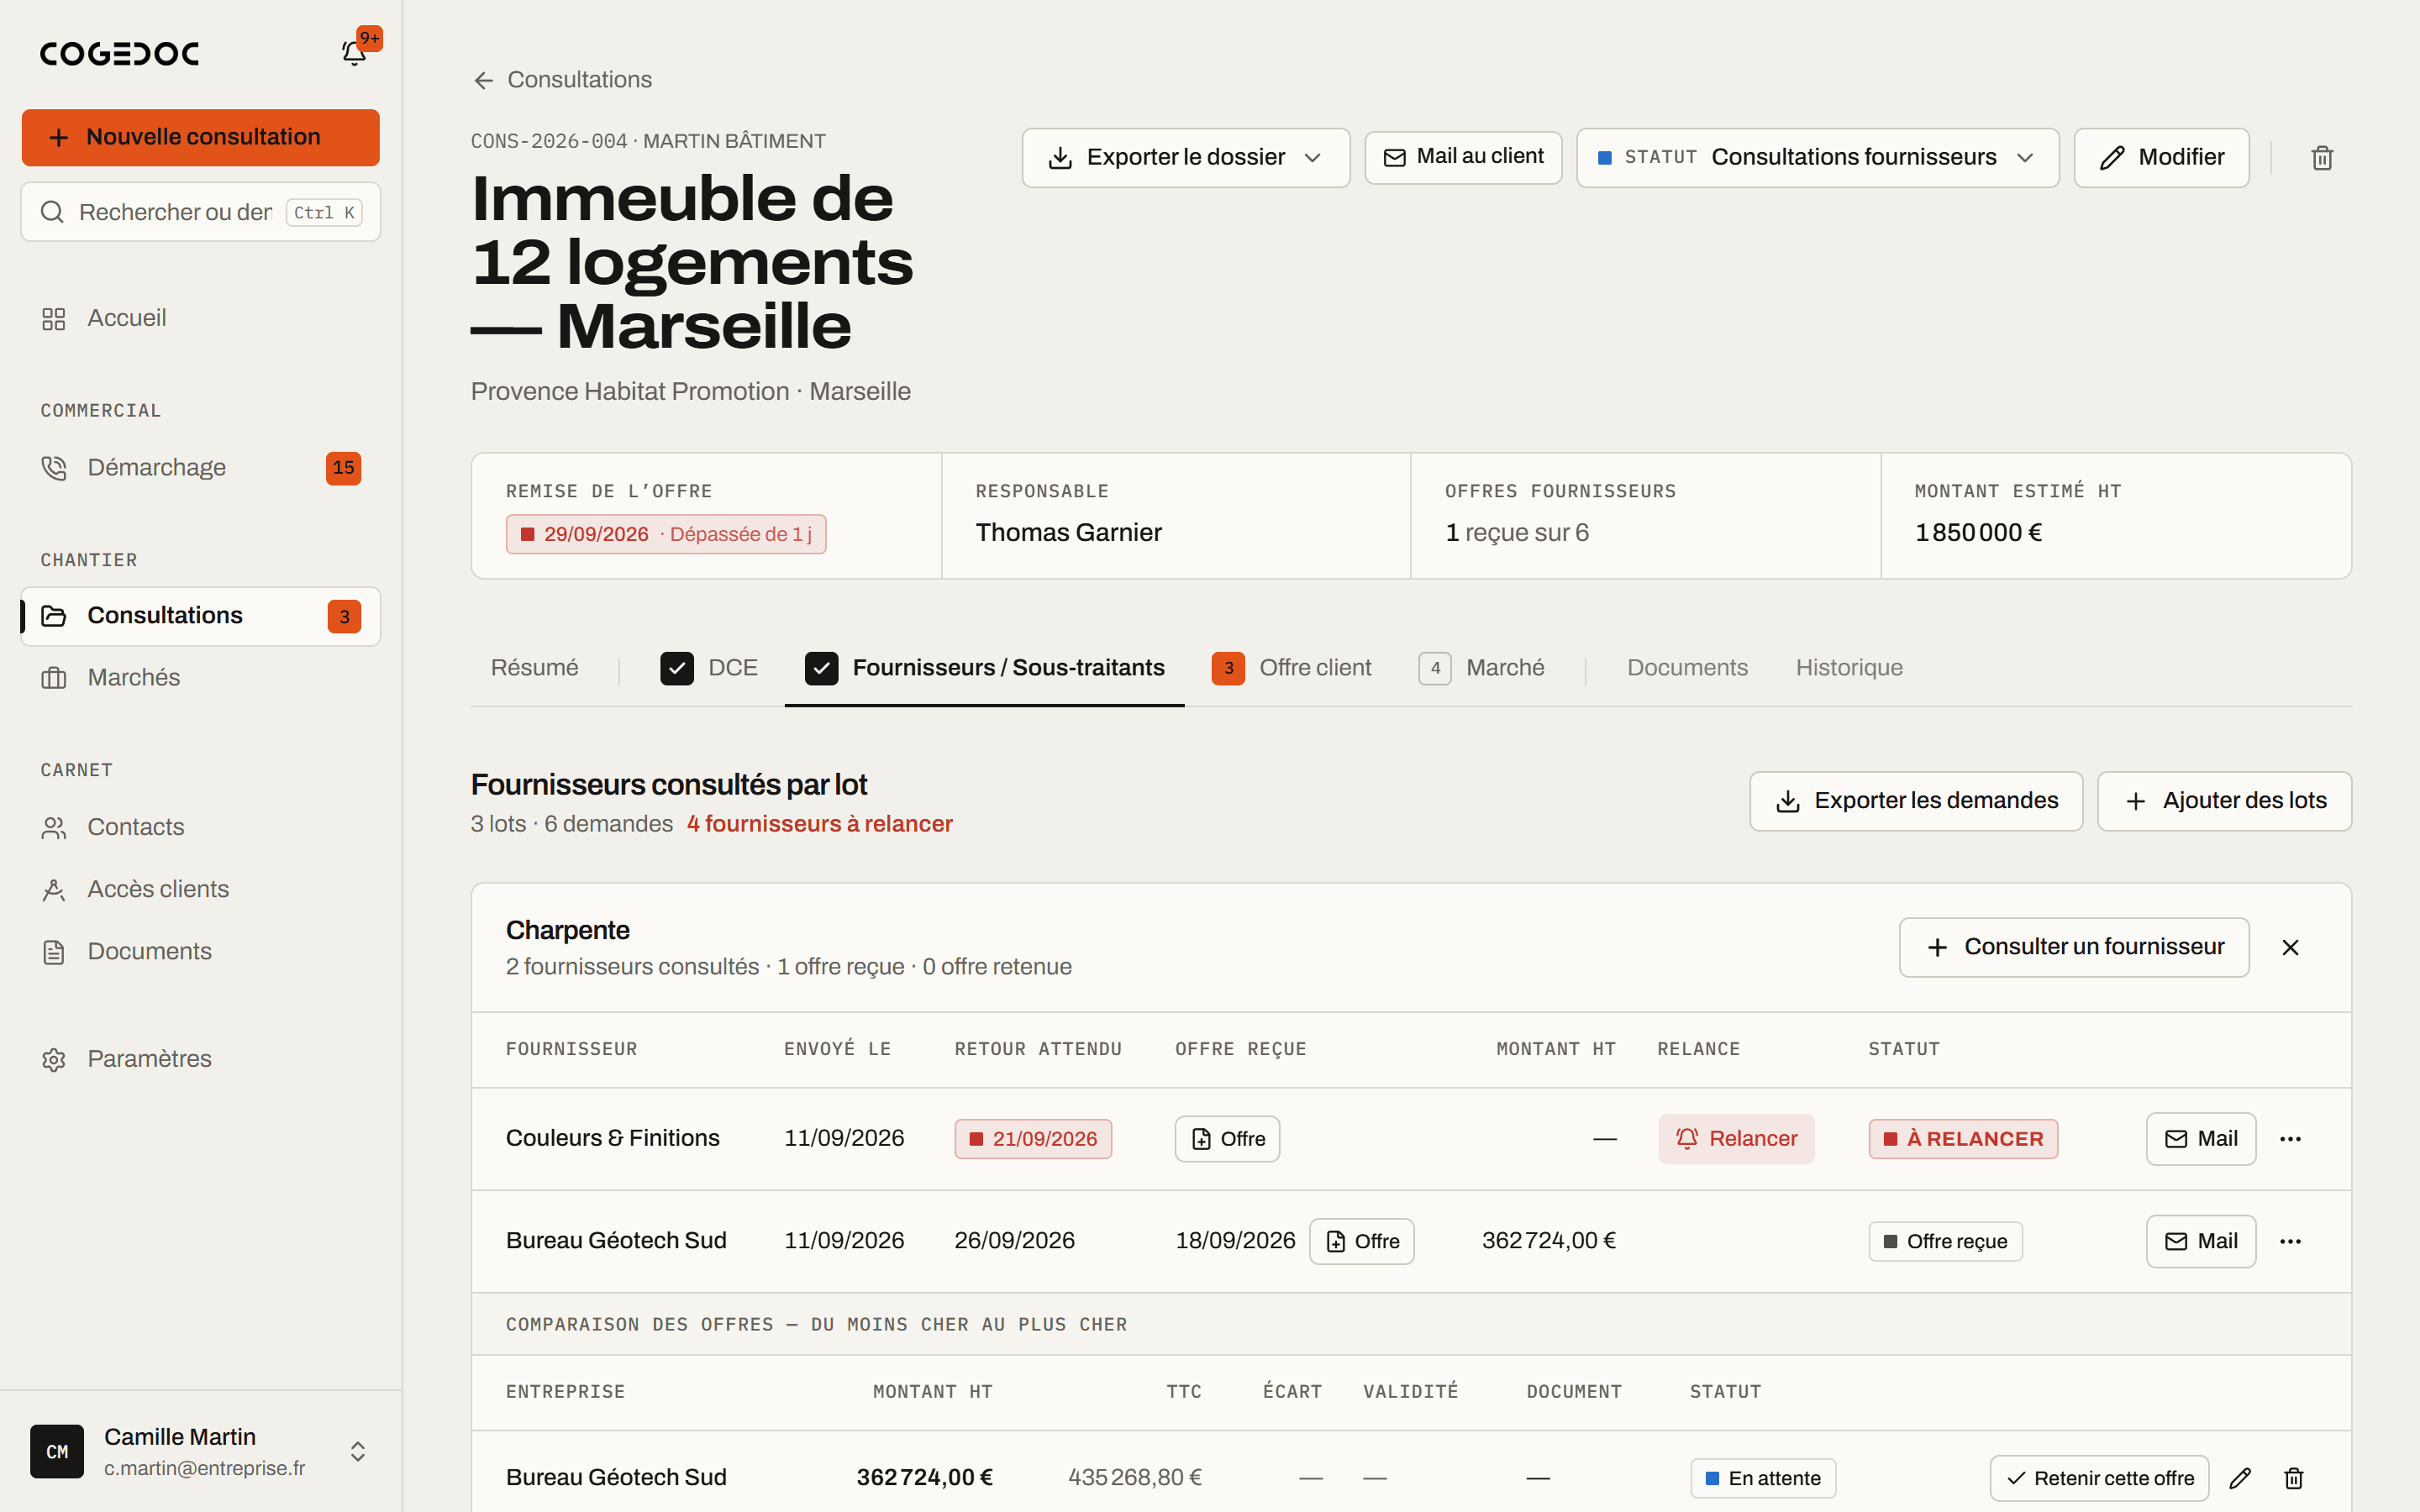Upload Offre for Couleurs & Finitions
Viewport: 2420px width, 1512px height.
click(x=1227, y=1139)
